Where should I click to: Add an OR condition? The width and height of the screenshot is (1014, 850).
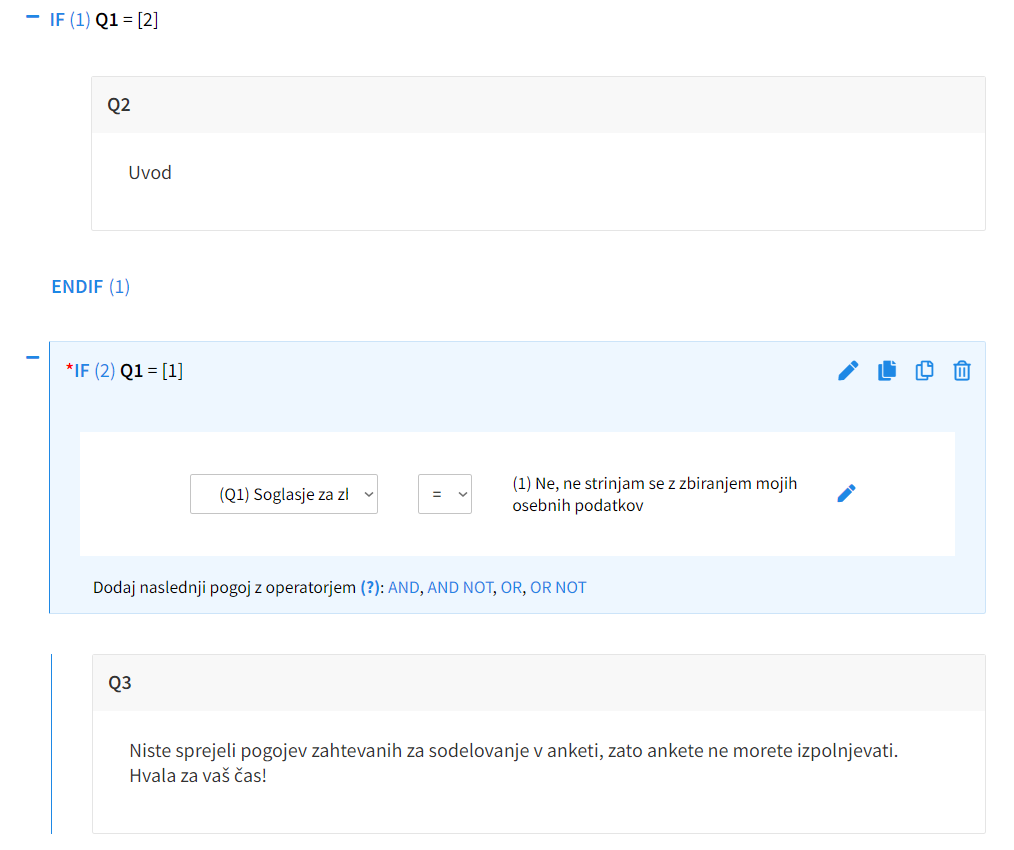[x=511, y=587]
